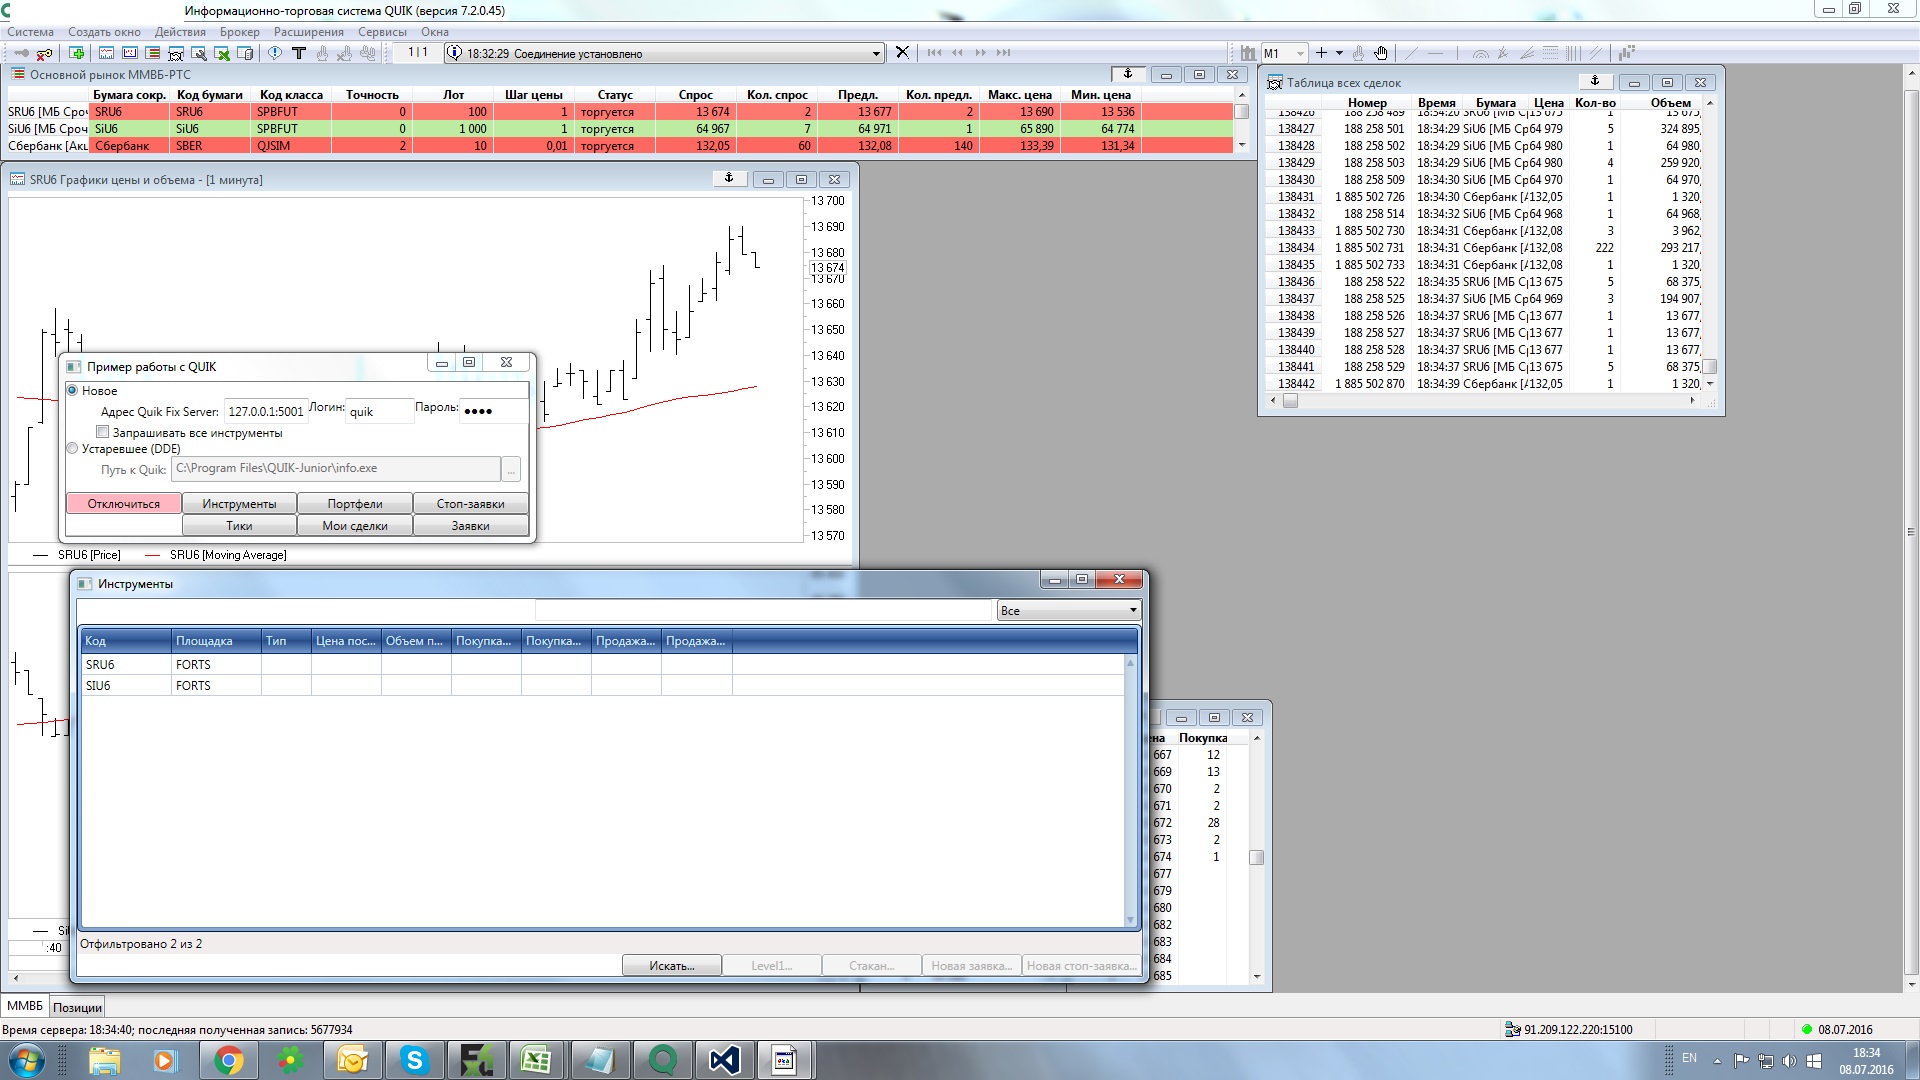Click the X icon beside the message box
The image size is (1920, 1080).
[902, 53]
